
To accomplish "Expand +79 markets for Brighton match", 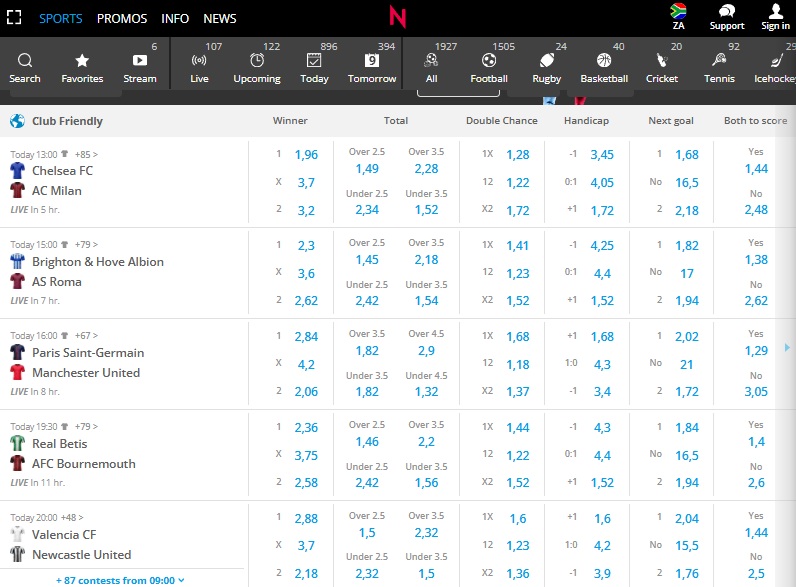I will [x=86, y=245].
